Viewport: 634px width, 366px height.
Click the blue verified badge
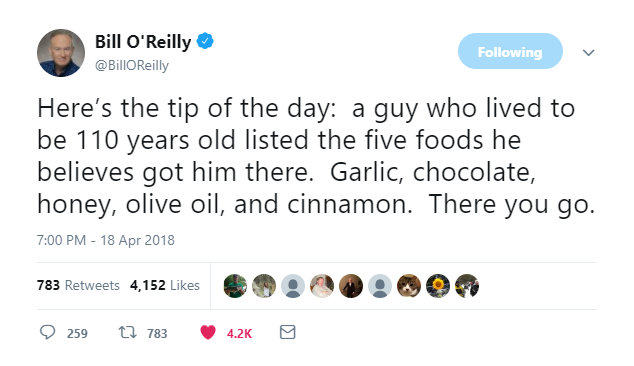[x=205, y=41]
